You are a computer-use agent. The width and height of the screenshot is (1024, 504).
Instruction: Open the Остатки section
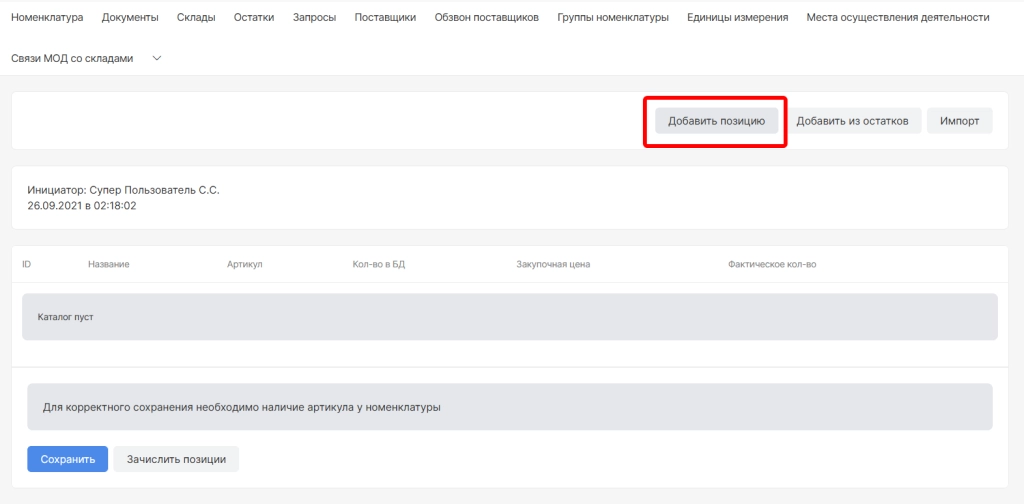coord(254,17)
